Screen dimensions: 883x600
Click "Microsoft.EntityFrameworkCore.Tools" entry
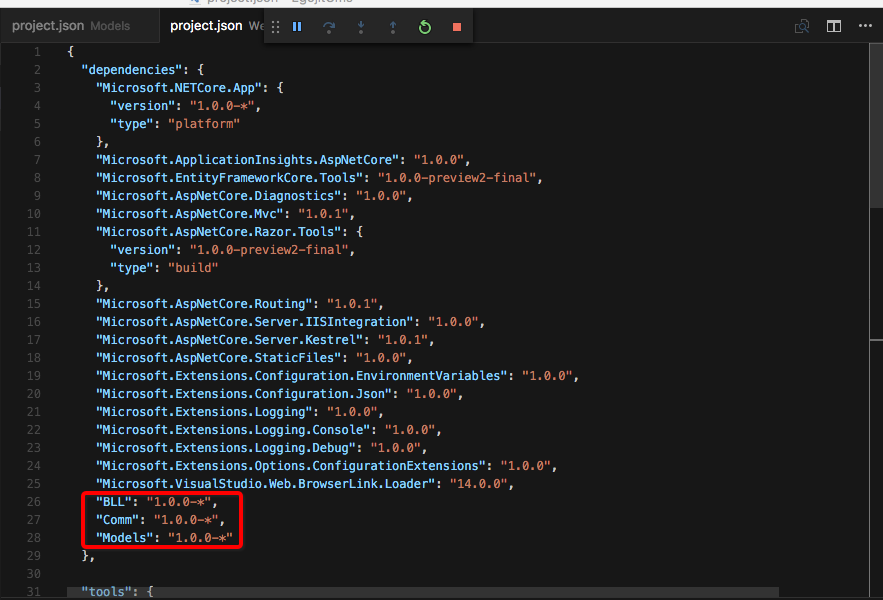[229, 178]
